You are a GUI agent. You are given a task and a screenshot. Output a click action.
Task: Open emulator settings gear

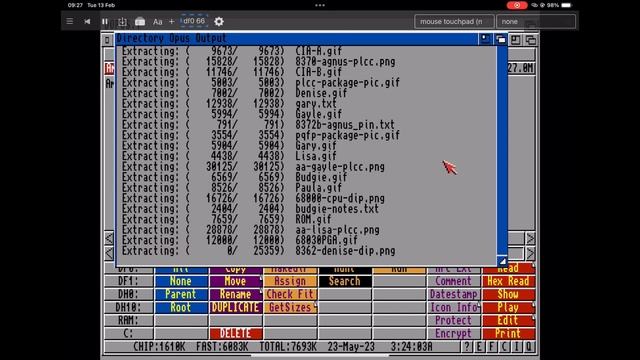pos(219,21)
